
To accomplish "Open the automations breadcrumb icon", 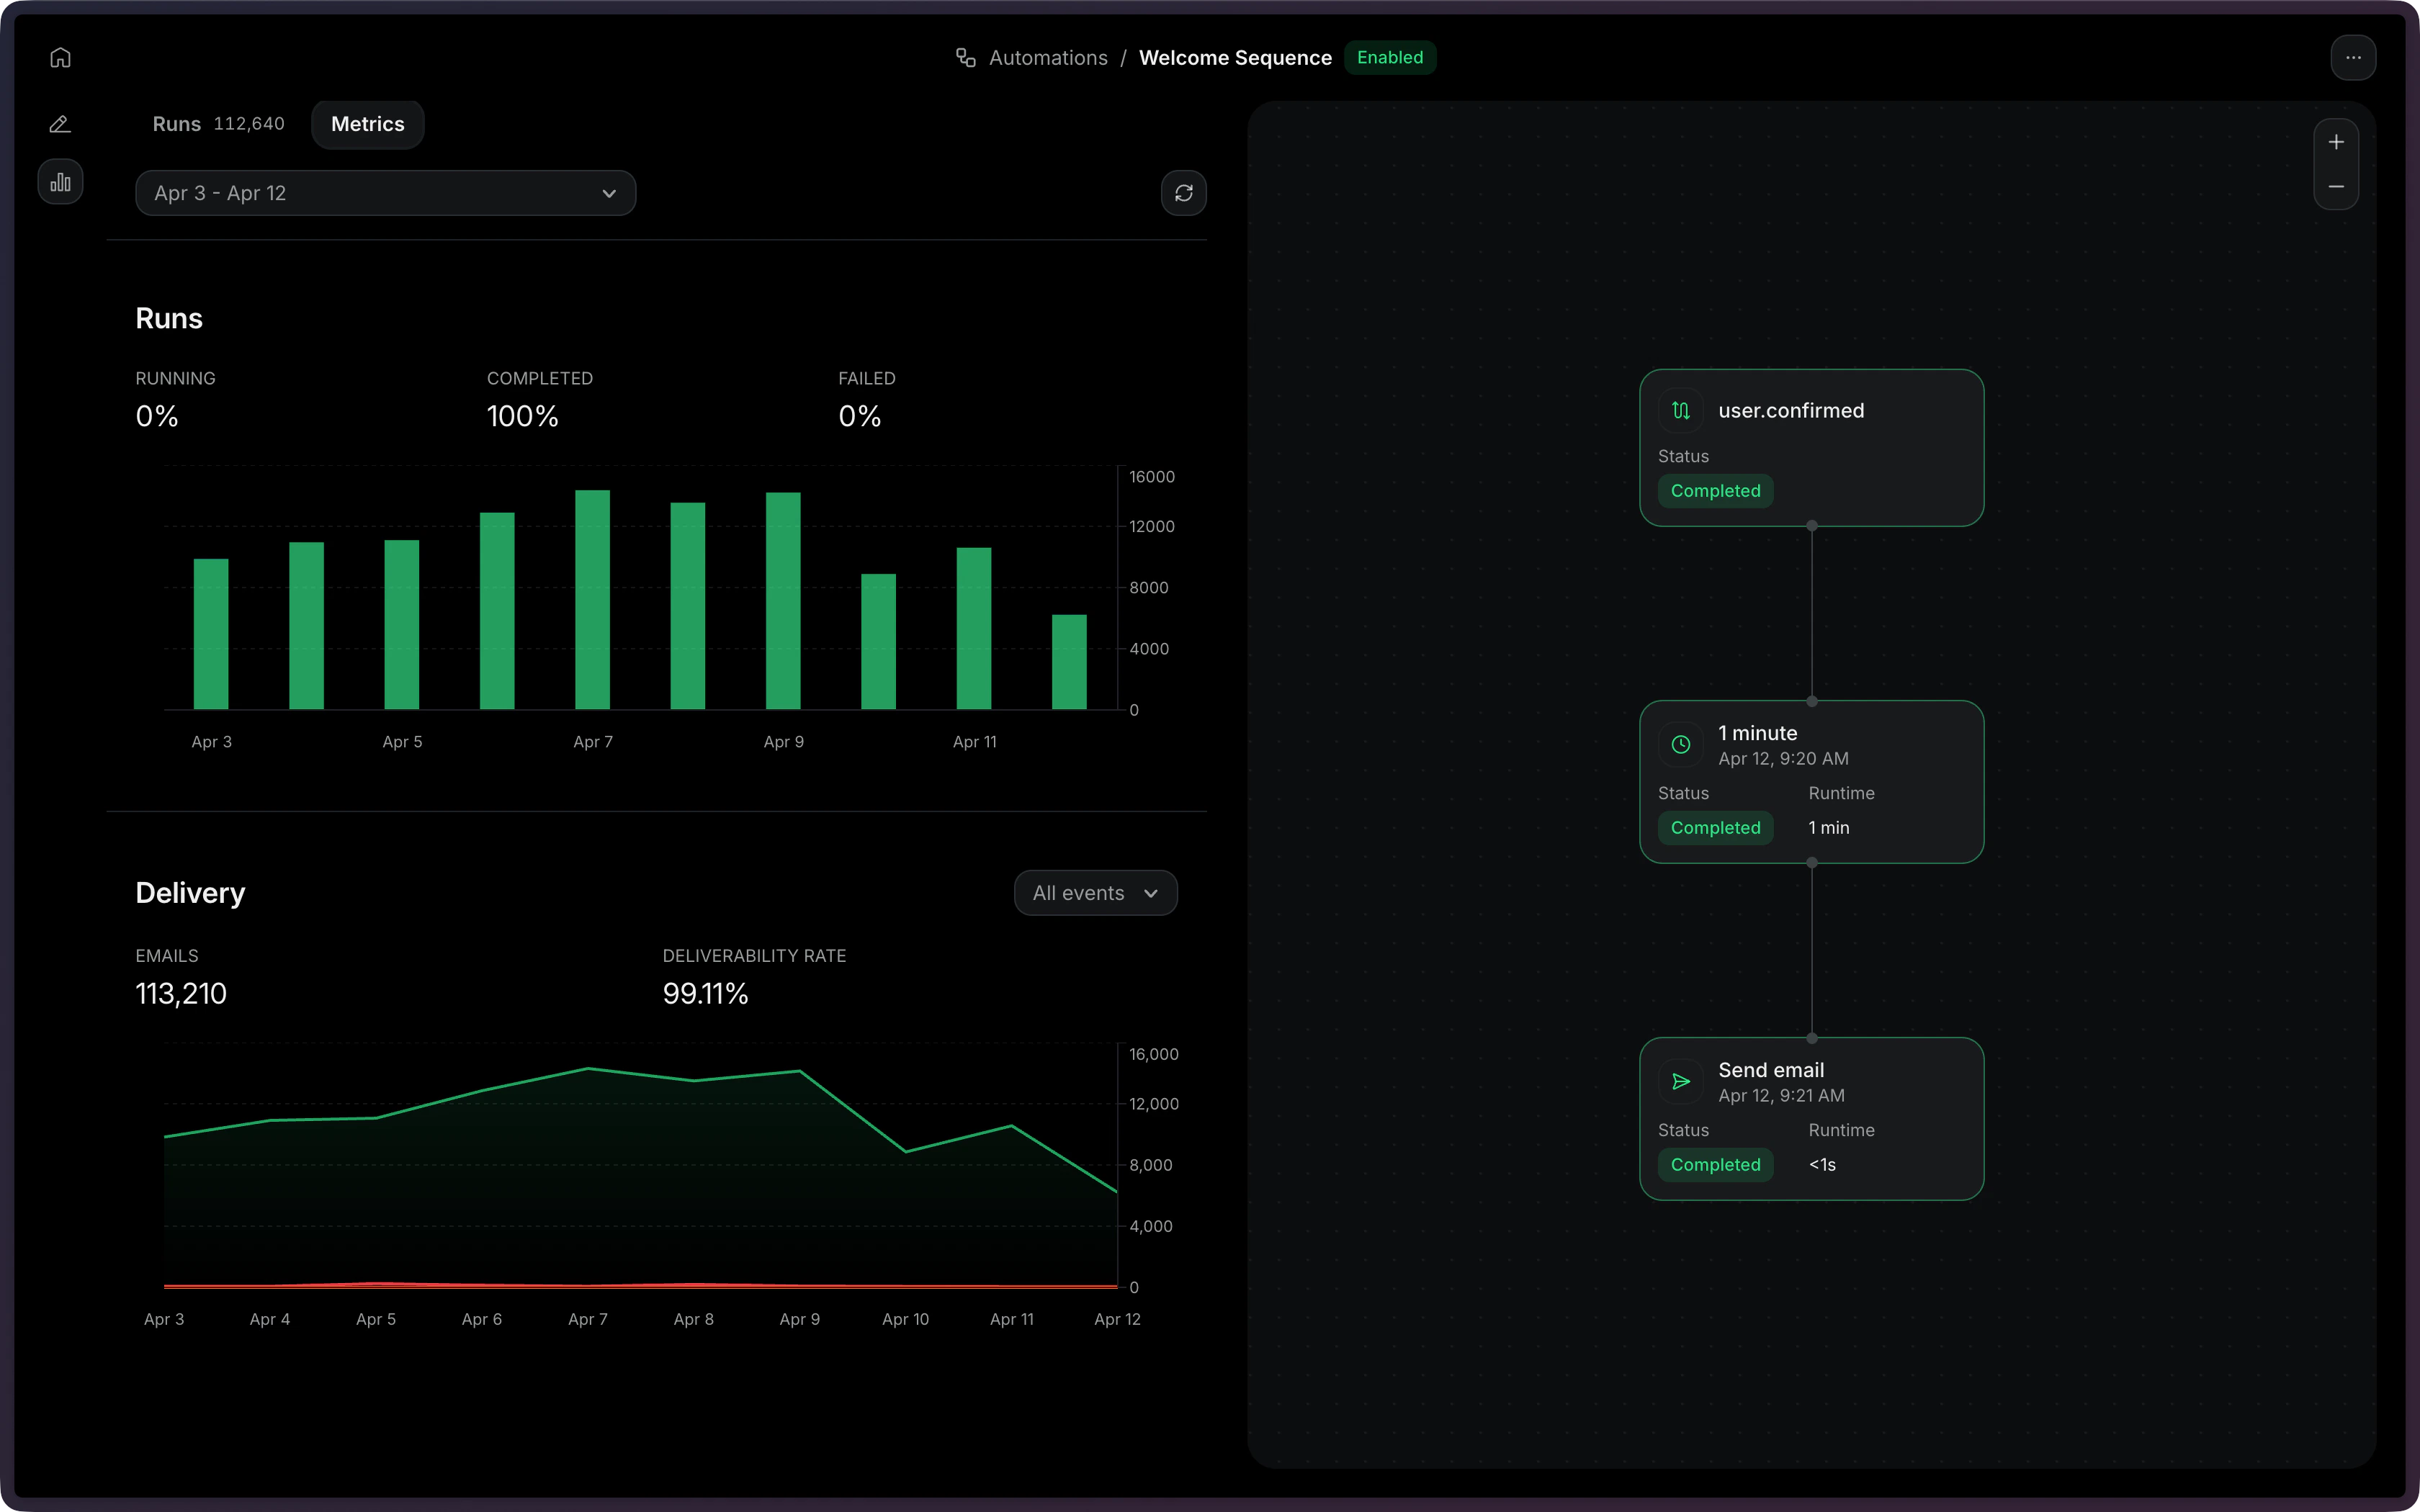I will pos(964,57).
